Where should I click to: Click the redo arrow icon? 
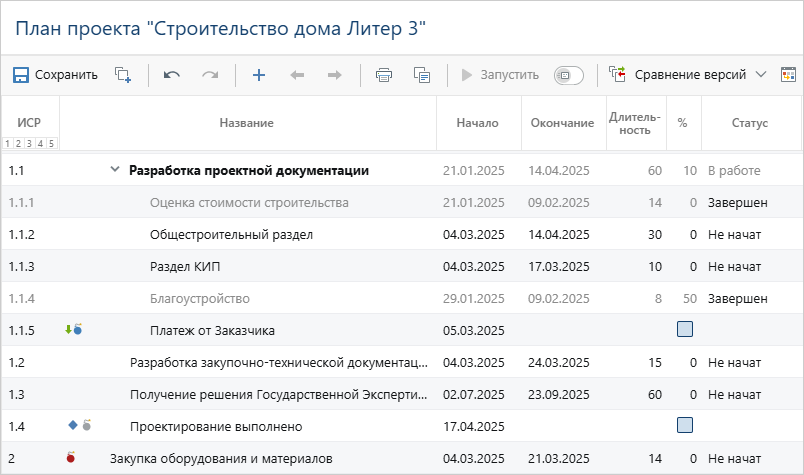coord(210,75)
